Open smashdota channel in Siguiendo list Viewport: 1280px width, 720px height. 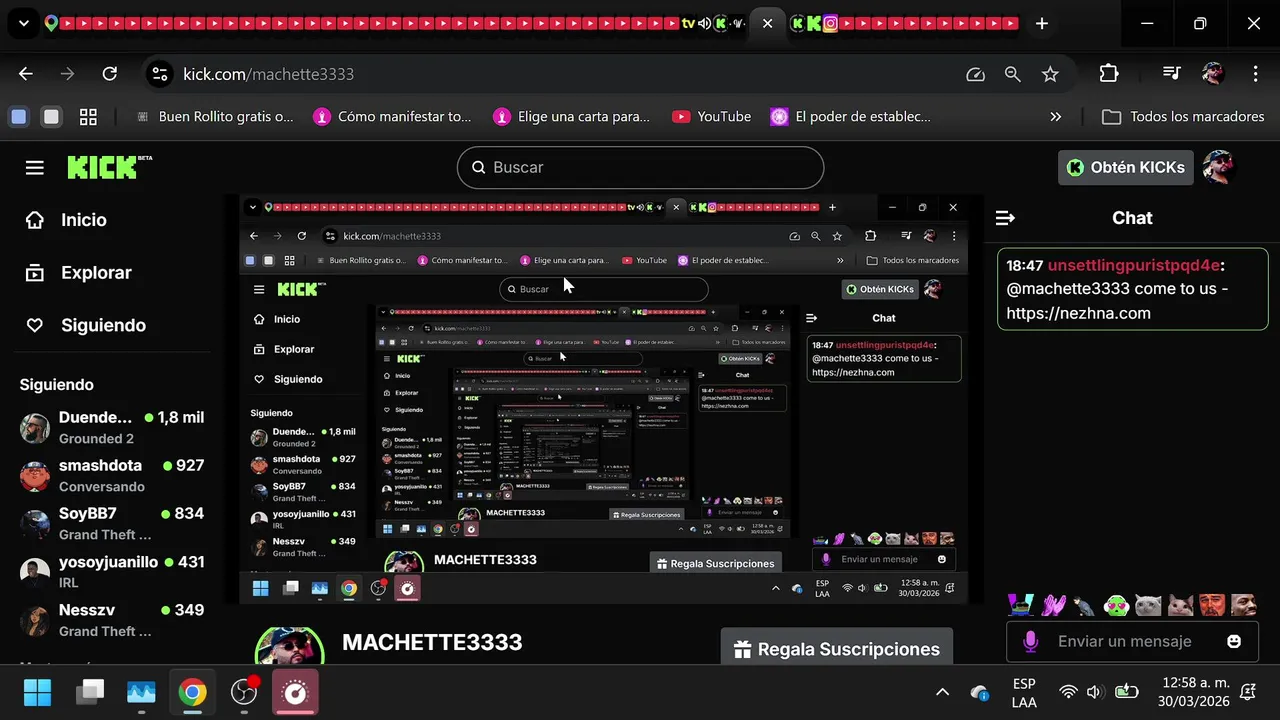(110, 476)
